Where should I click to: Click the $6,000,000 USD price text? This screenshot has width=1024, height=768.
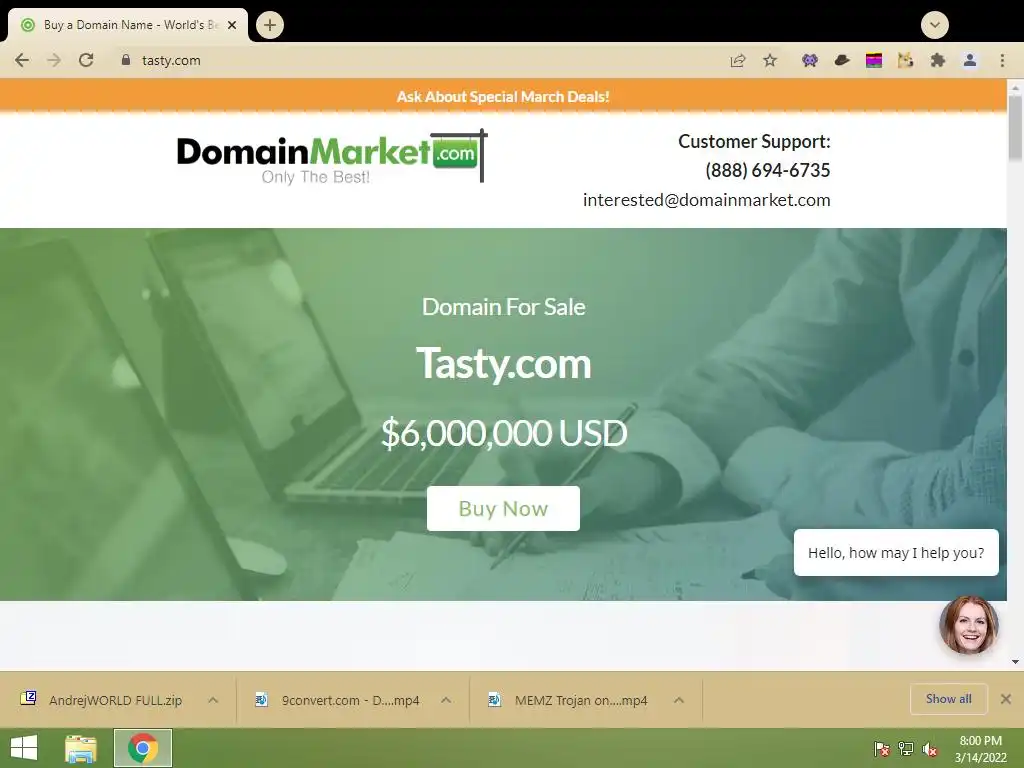[x=504, y=433]
